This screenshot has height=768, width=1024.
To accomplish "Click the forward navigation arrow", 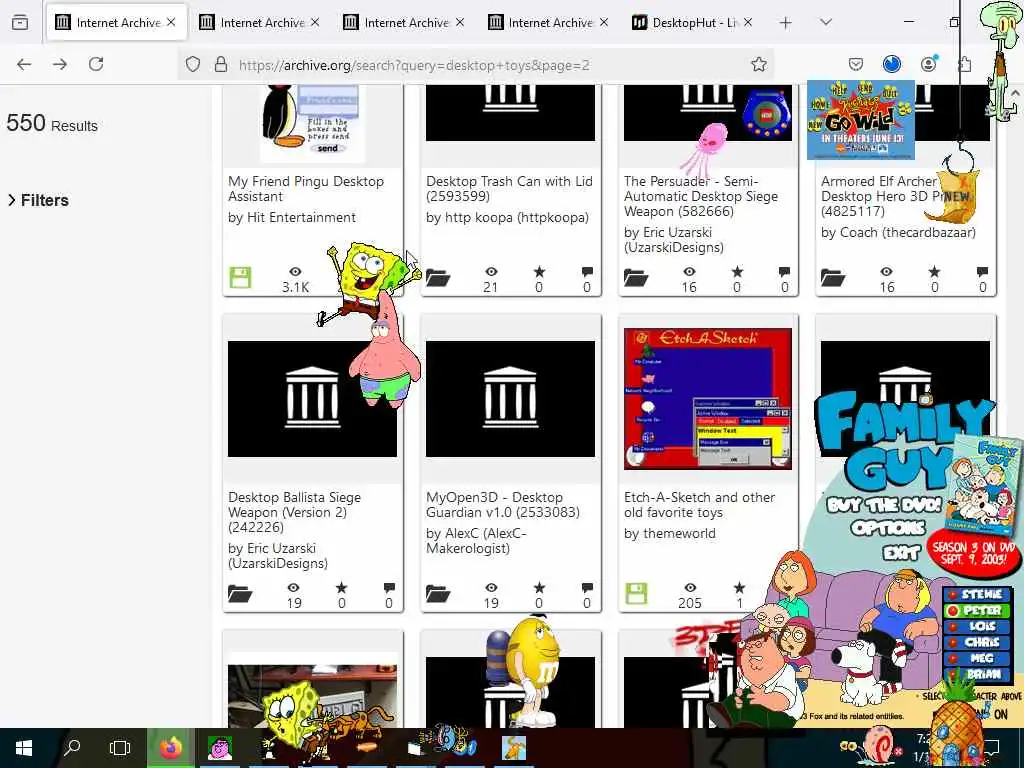I will pos(60,64).
